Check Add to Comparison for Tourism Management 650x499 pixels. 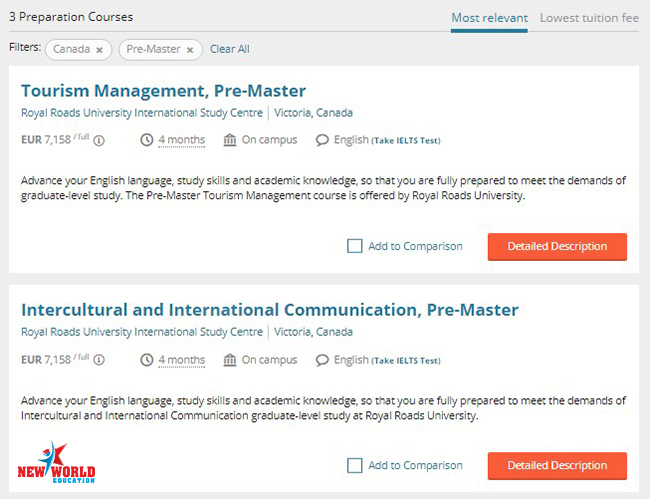(x=354, y=246)
